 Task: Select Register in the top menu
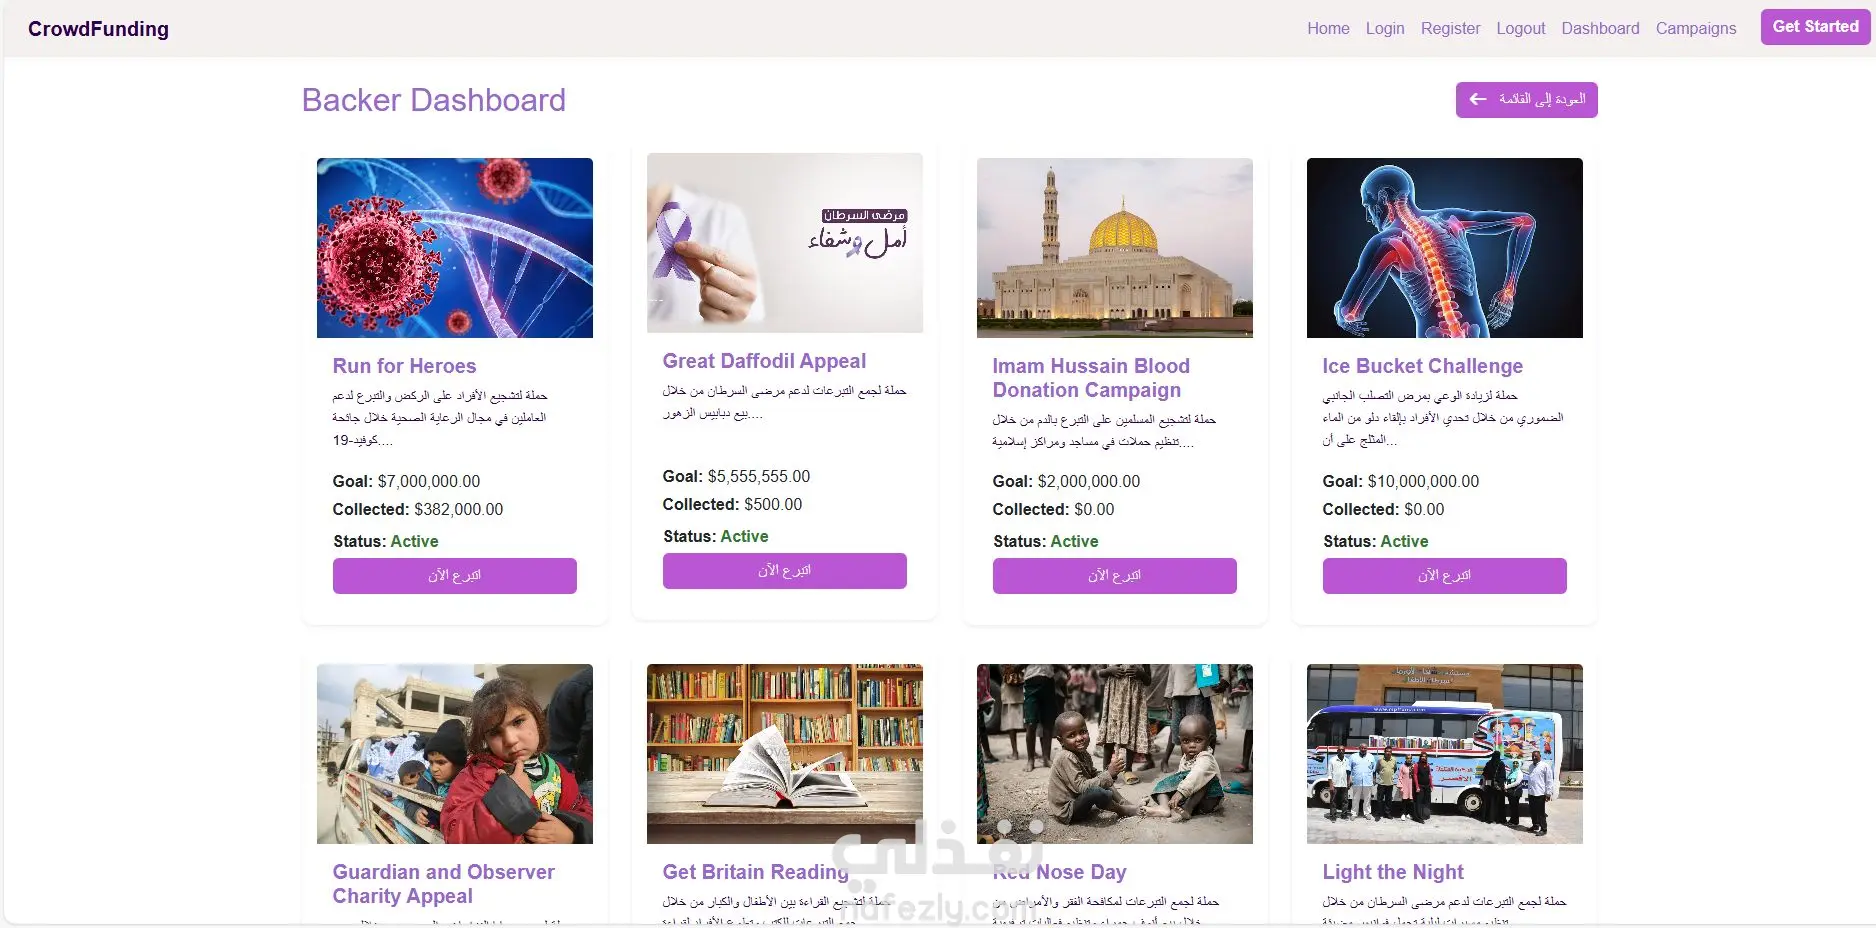[x=1450, y=28]
